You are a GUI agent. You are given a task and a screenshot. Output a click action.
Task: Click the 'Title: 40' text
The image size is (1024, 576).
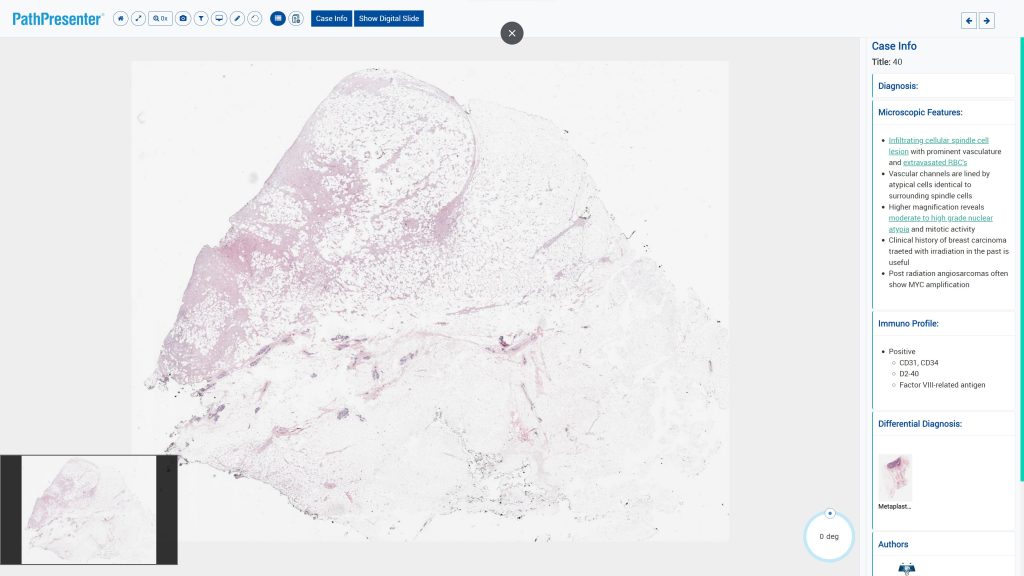[887, 62]
